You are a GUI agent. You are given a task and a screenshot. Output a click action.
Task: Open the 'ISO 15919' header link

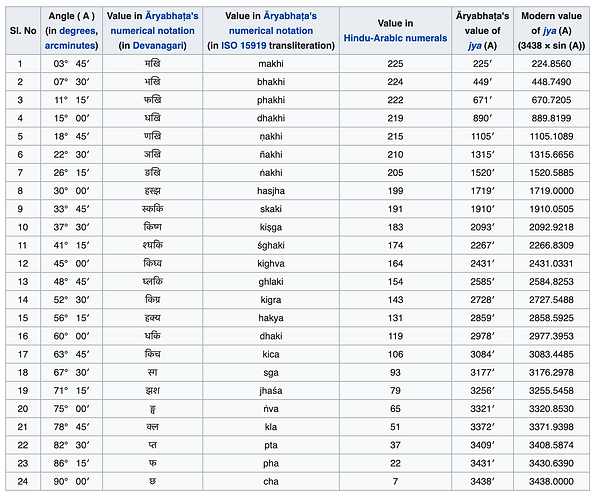pyautogui.click(x=244, y=46)
